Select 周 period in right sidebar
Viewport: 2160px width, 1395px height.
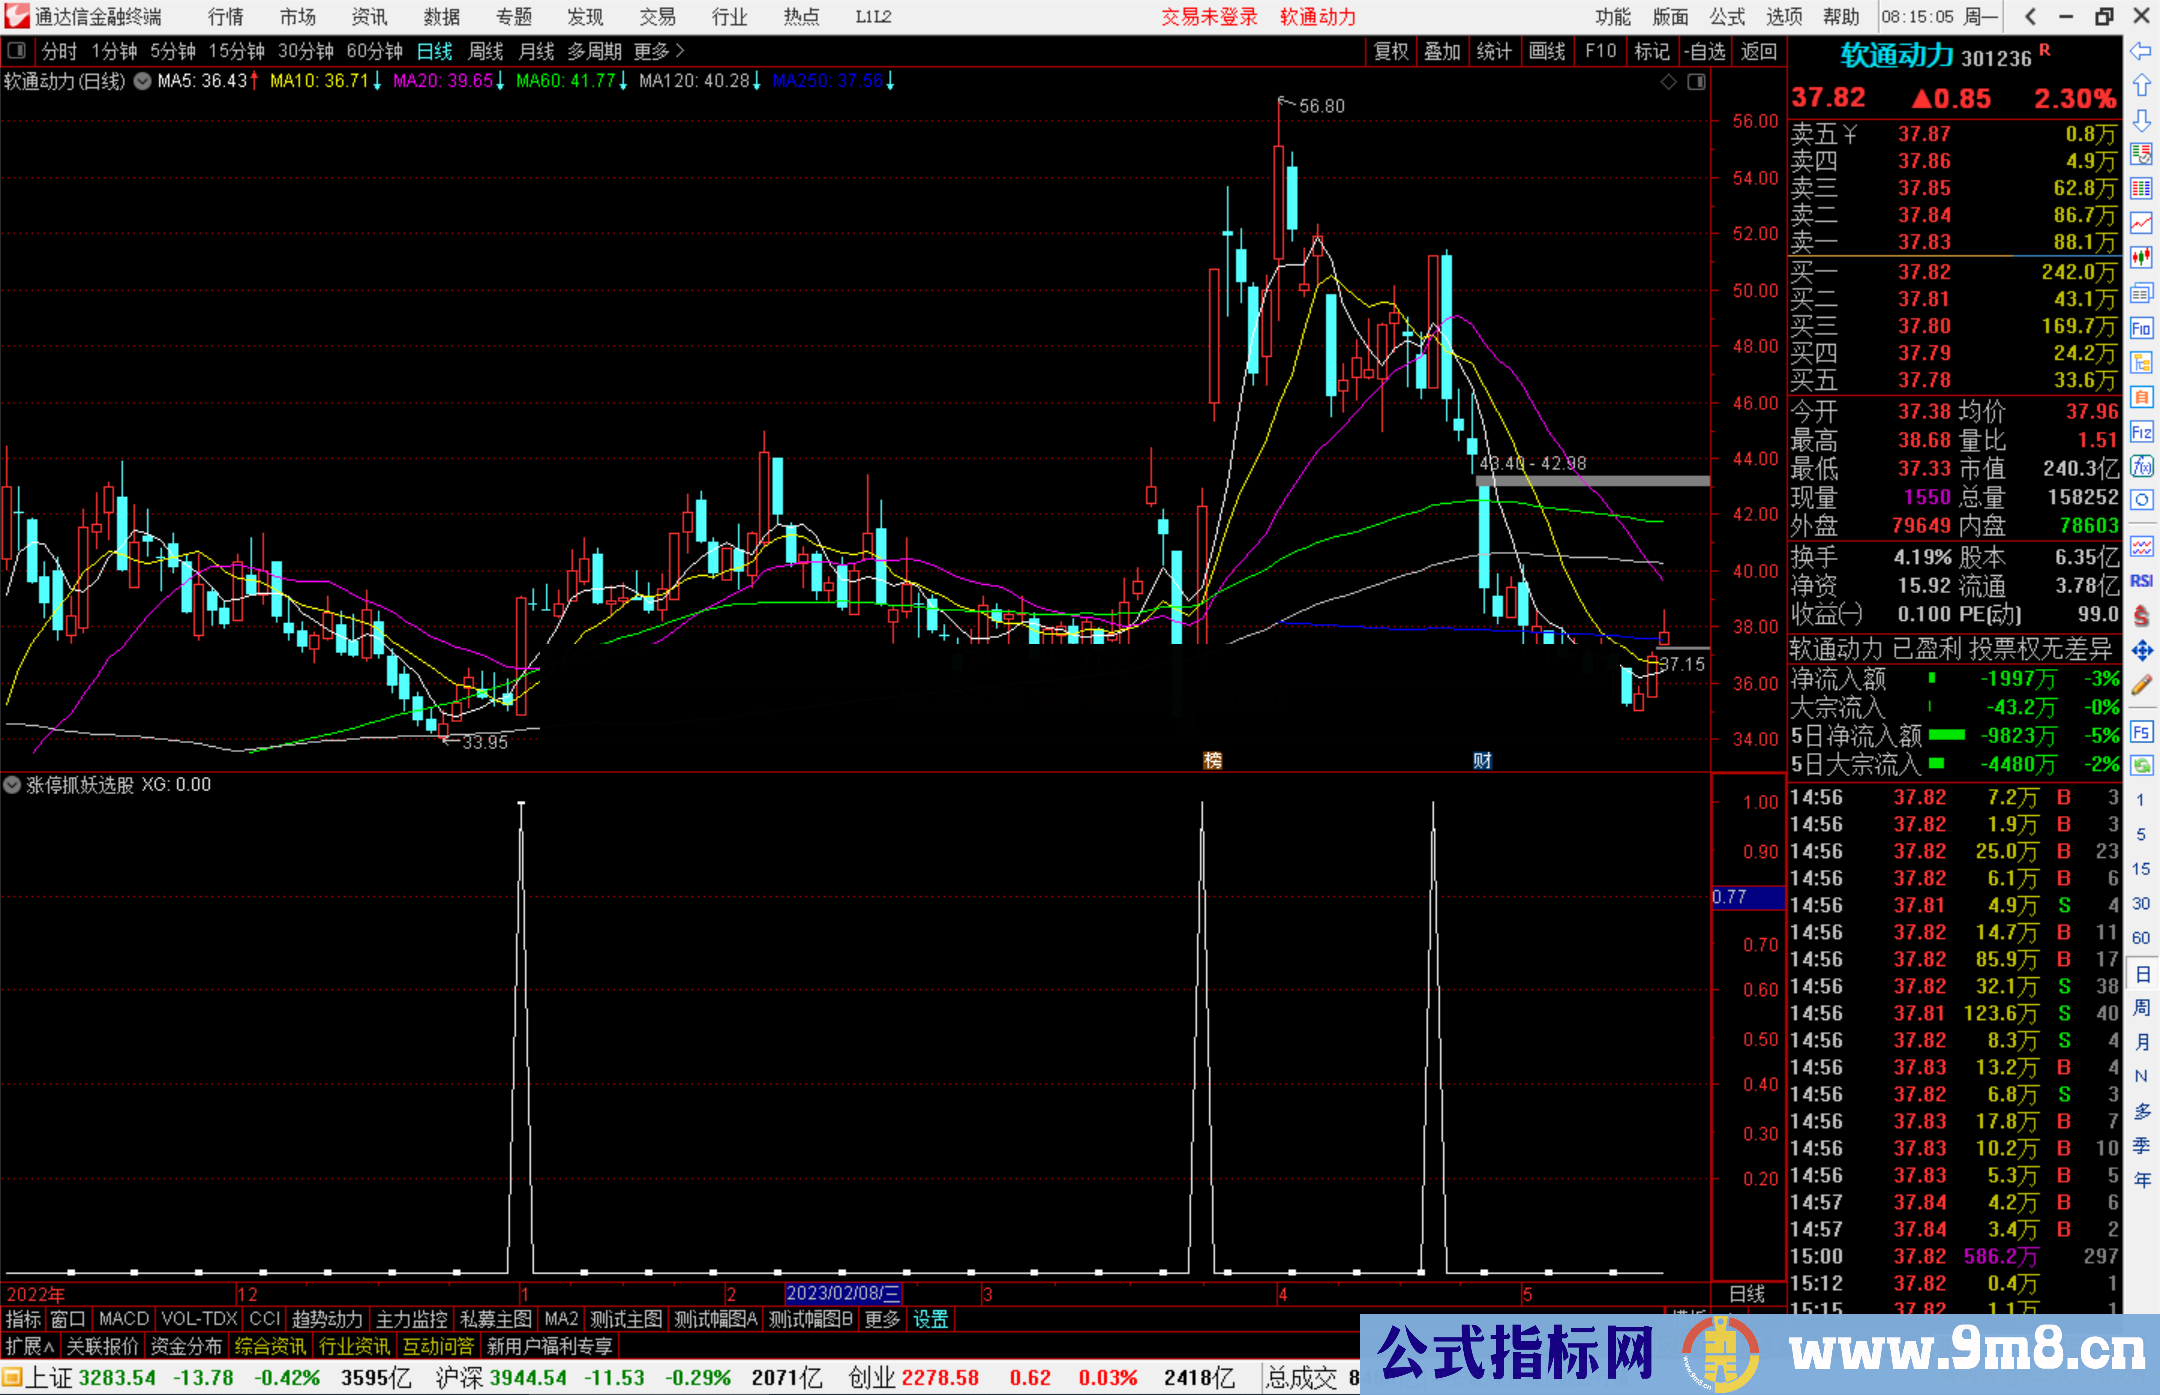(x=2141, y=1007)
